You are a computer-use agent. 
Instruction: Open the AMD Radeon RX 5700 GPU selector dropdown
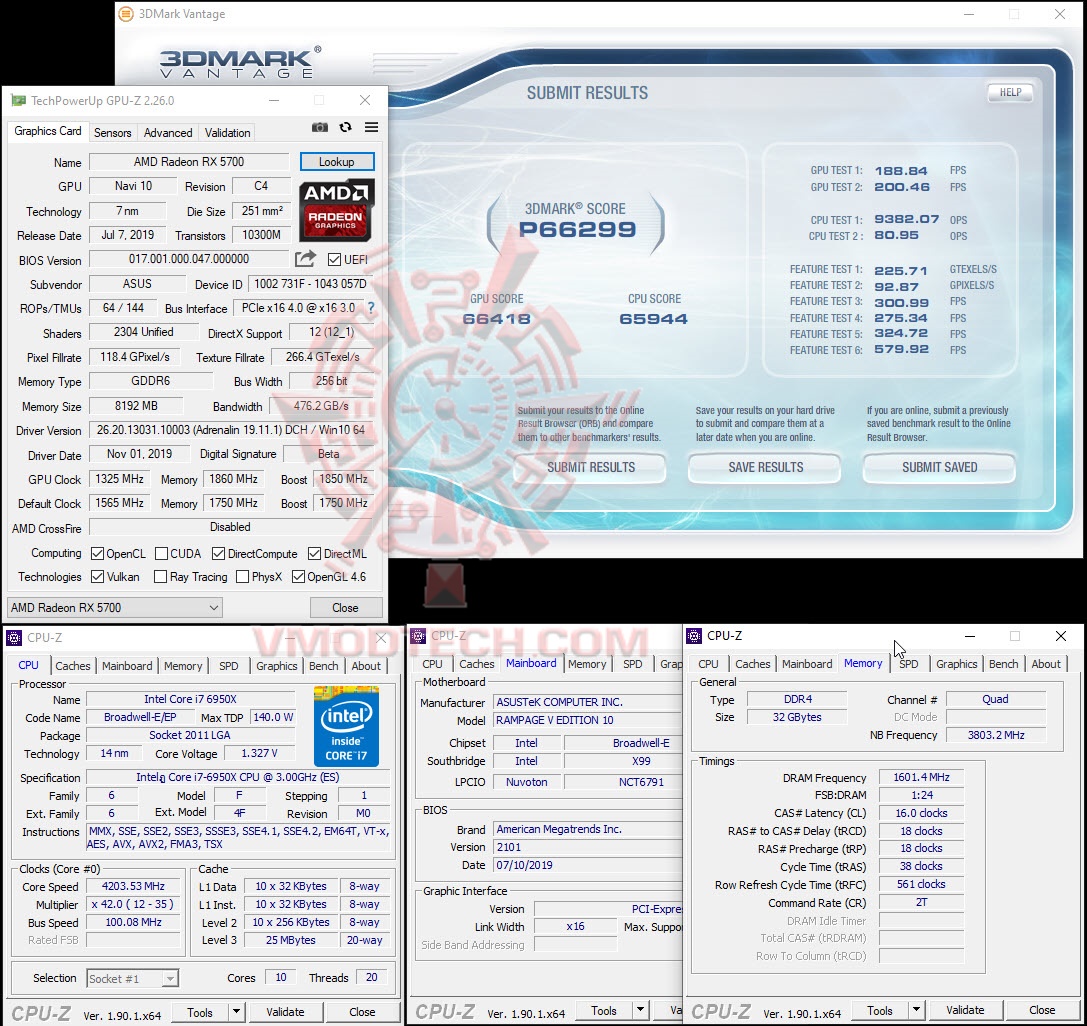point(114,608)
